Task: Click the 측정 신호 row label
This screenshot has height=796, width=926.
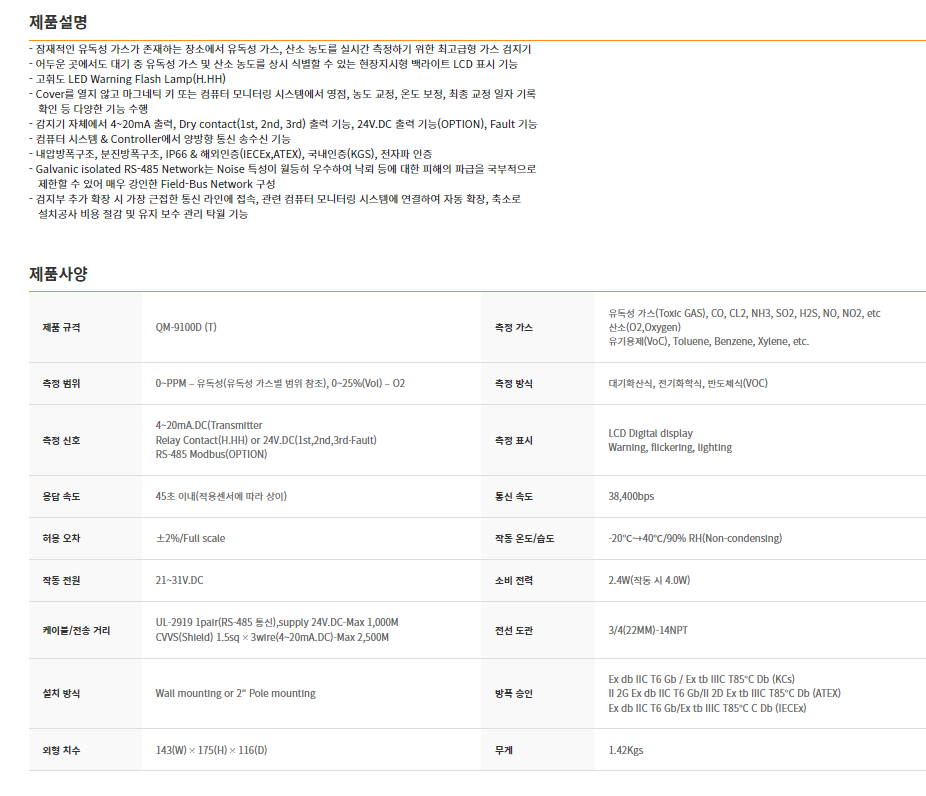Action: pyautogui.click(x=61, y=440)
